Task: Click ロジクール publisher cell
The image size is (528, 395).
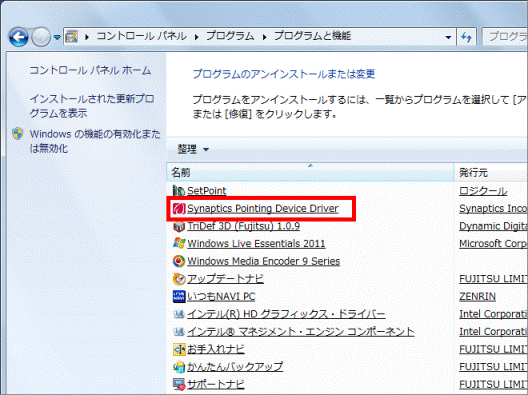Action: pos(483,191)
